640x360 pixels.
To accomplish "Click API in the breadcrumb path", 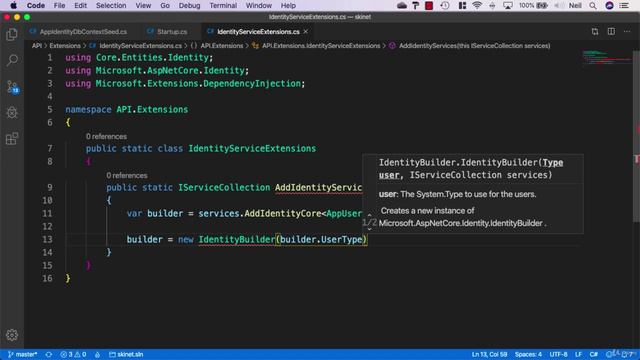I will coord(37,46).
